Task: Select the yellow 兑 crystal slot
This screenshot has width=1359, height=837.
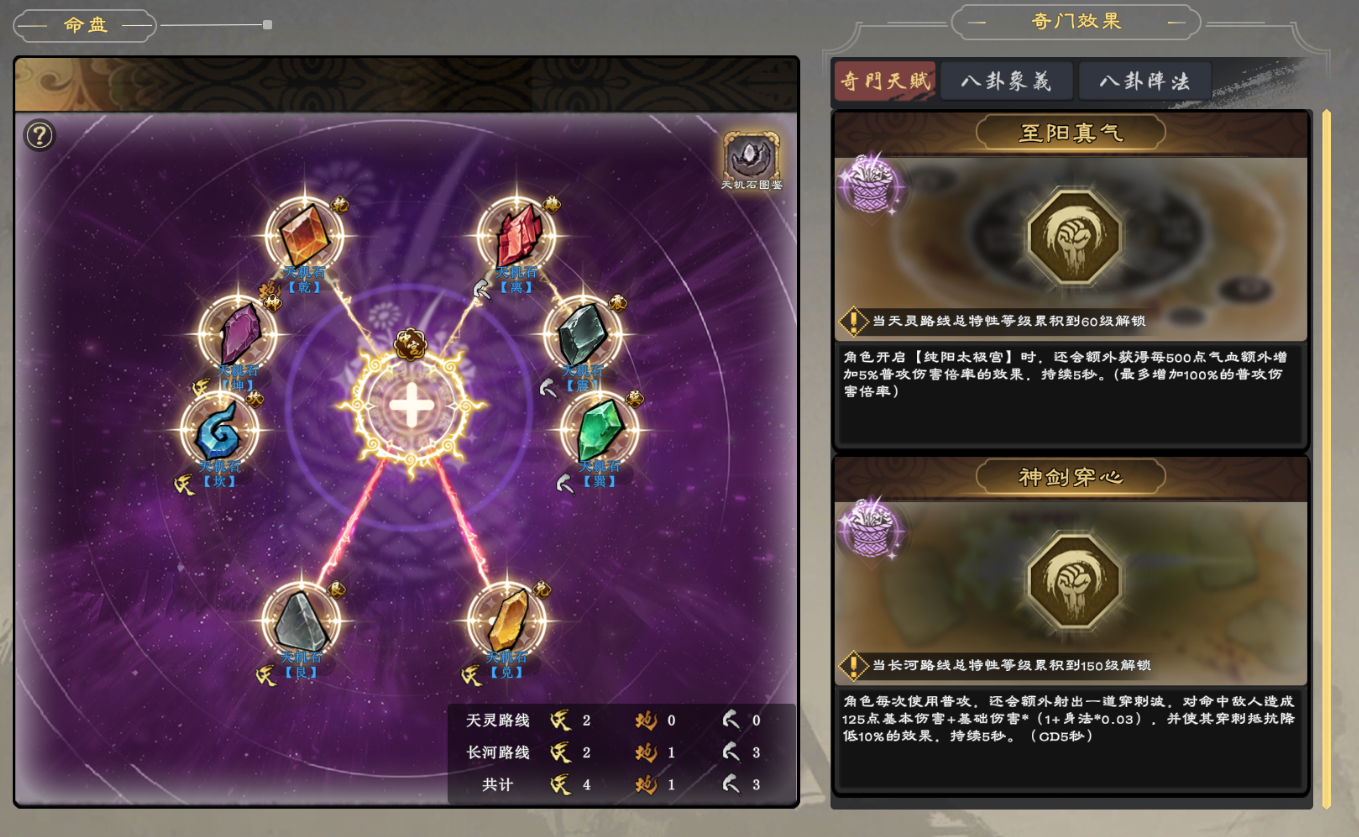Action: coord(507,620)
